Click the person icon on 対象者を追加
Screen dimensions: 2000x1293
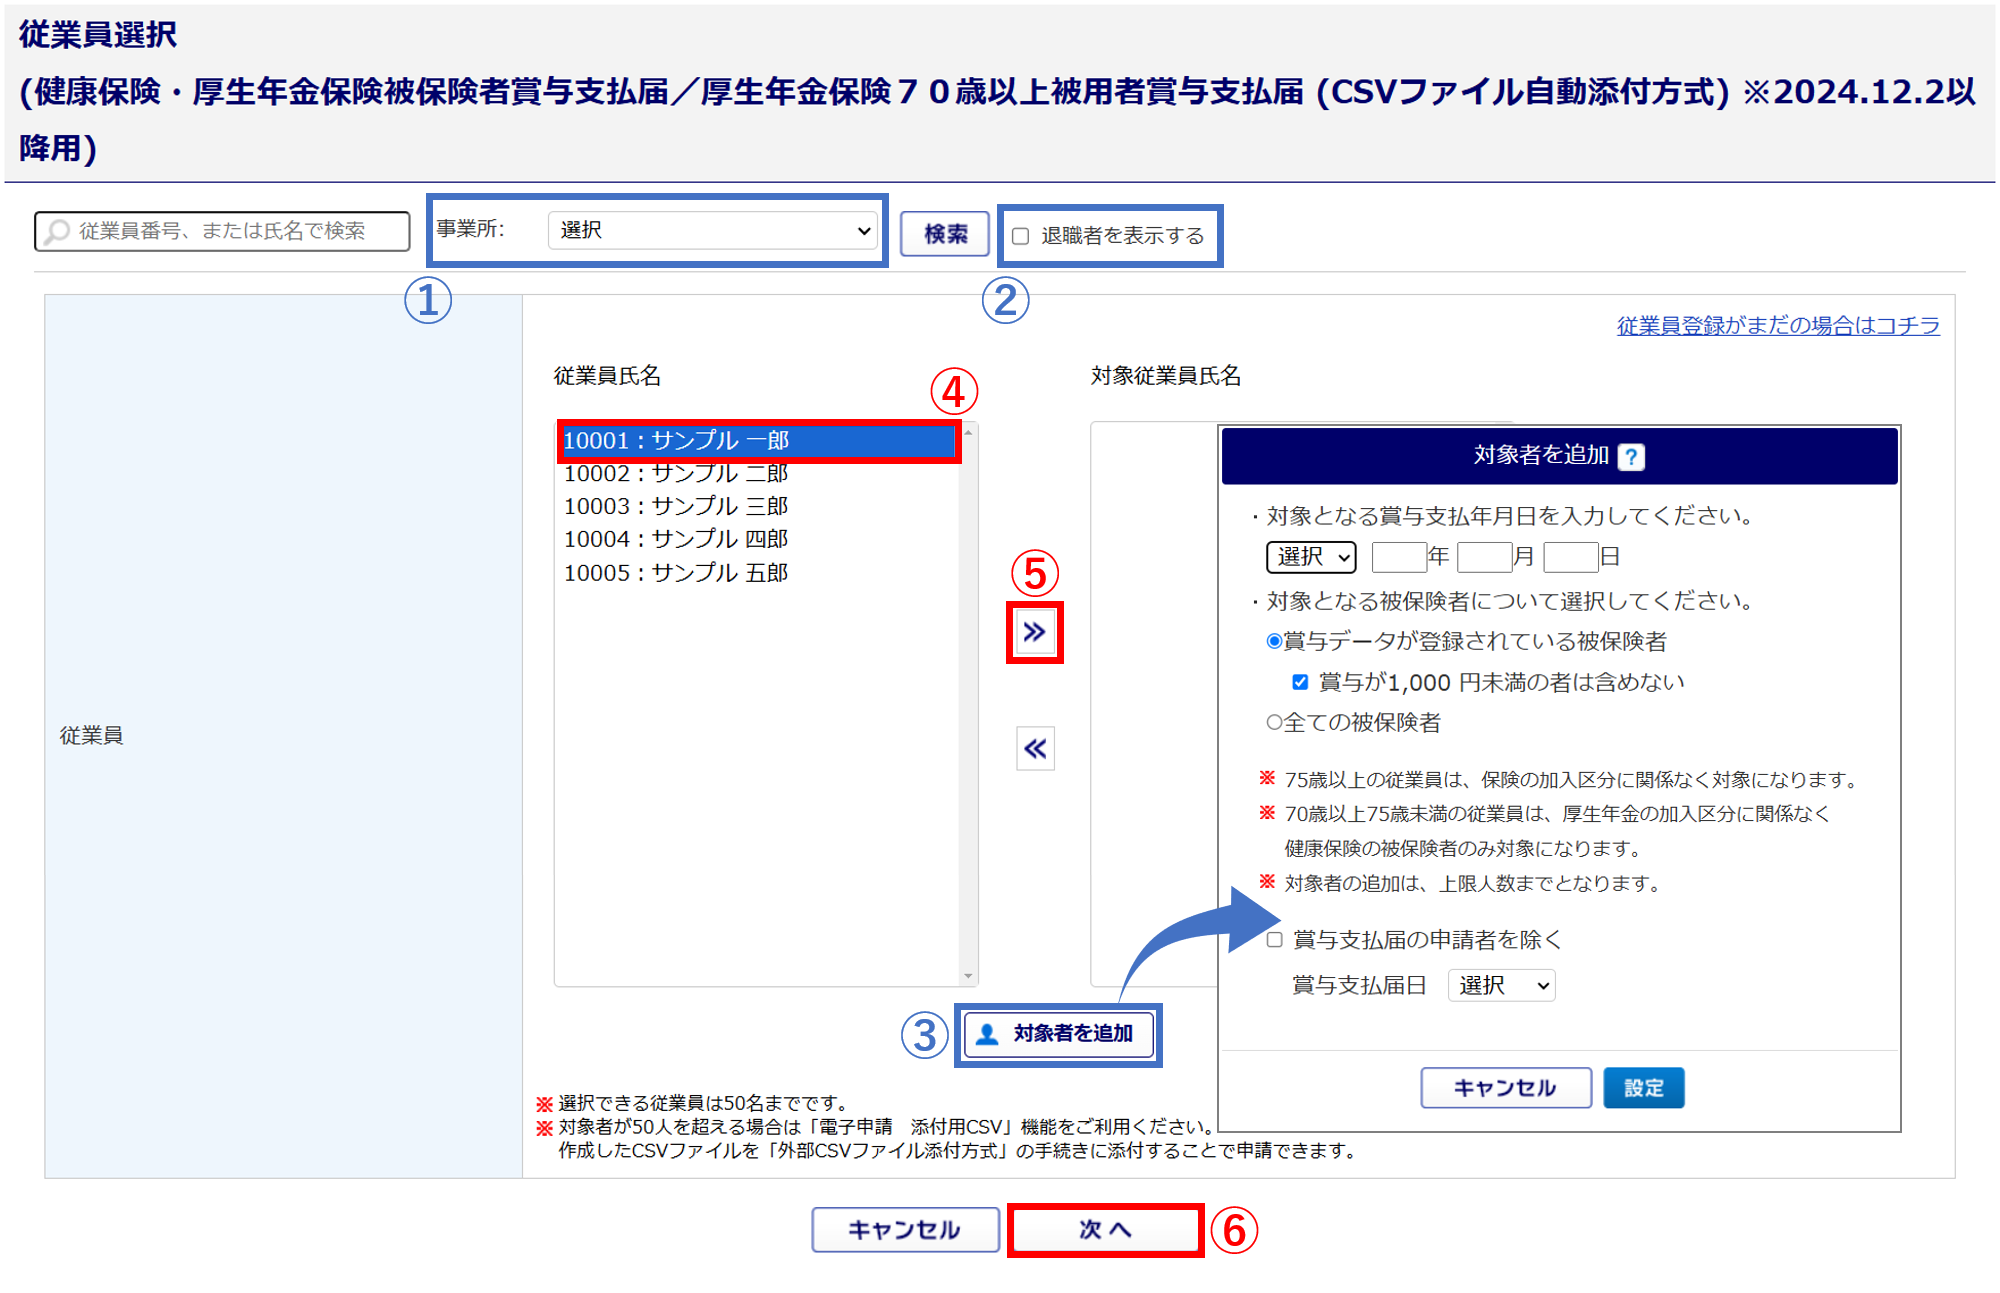pyautogui.click(x=987, y=1034)
